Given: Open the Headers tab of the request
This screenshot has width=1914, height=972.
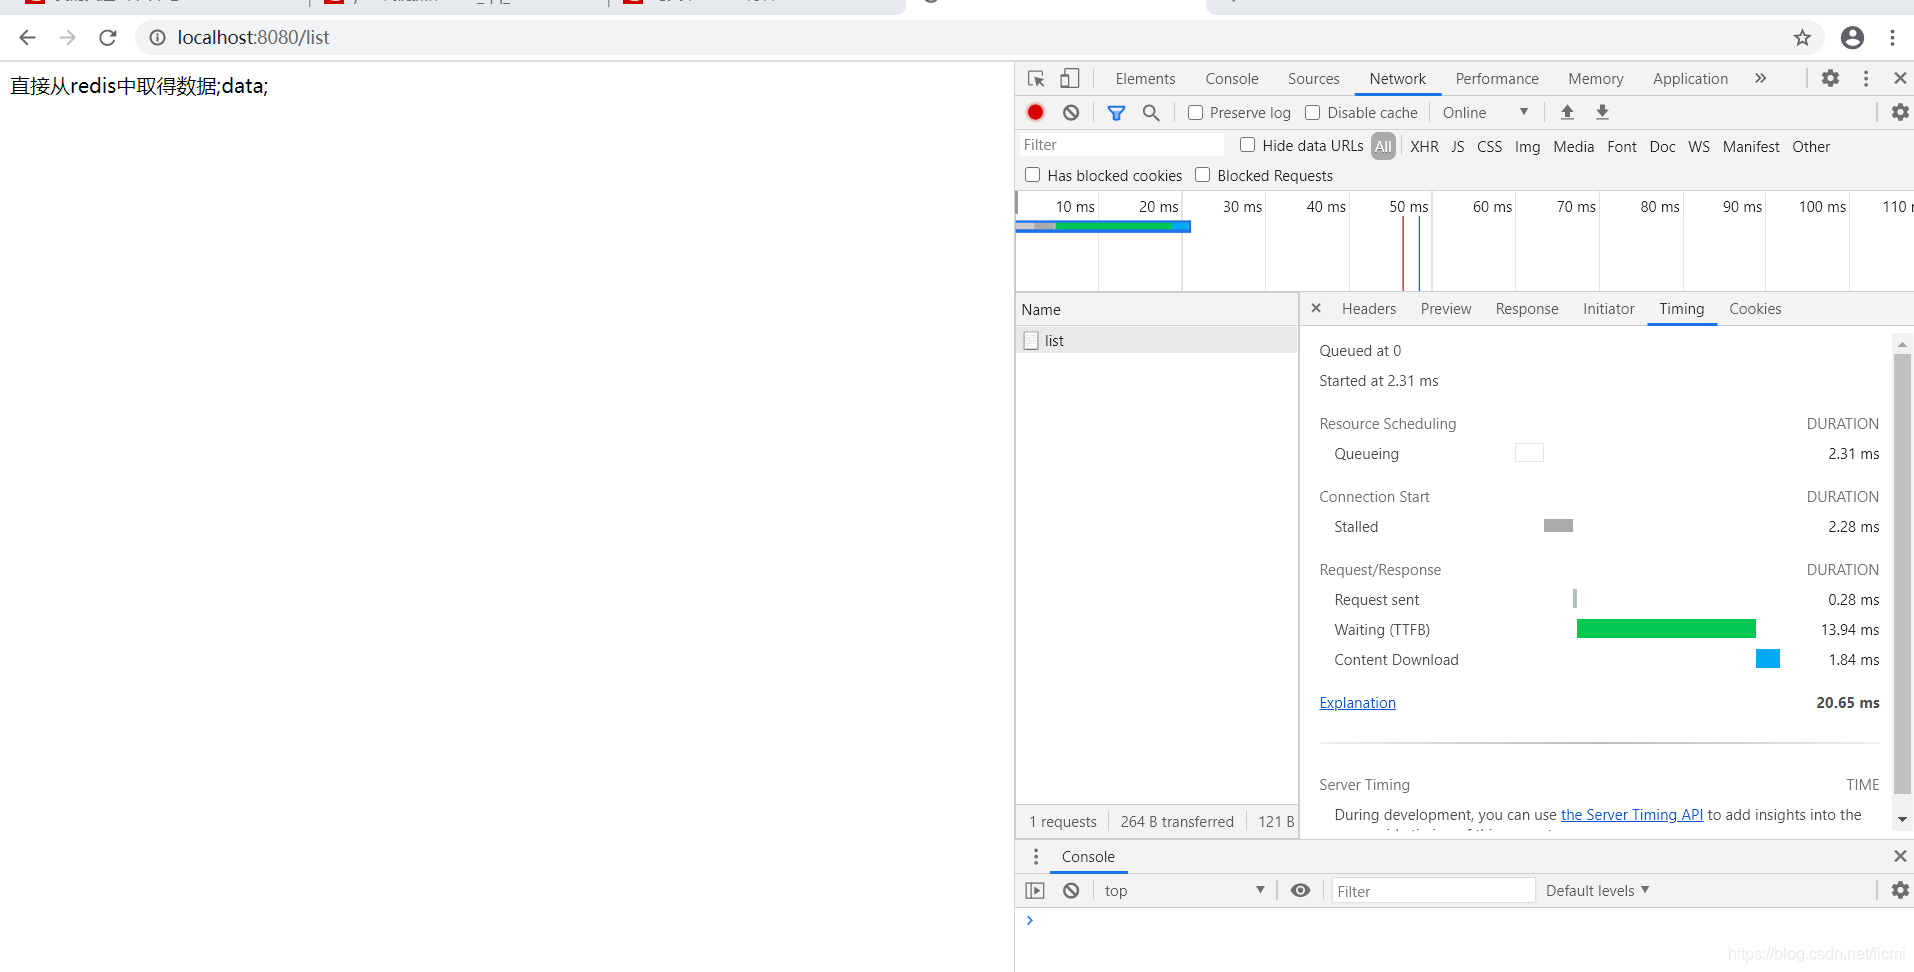Looking at the screenshot, I should [x=1368, y=309].
